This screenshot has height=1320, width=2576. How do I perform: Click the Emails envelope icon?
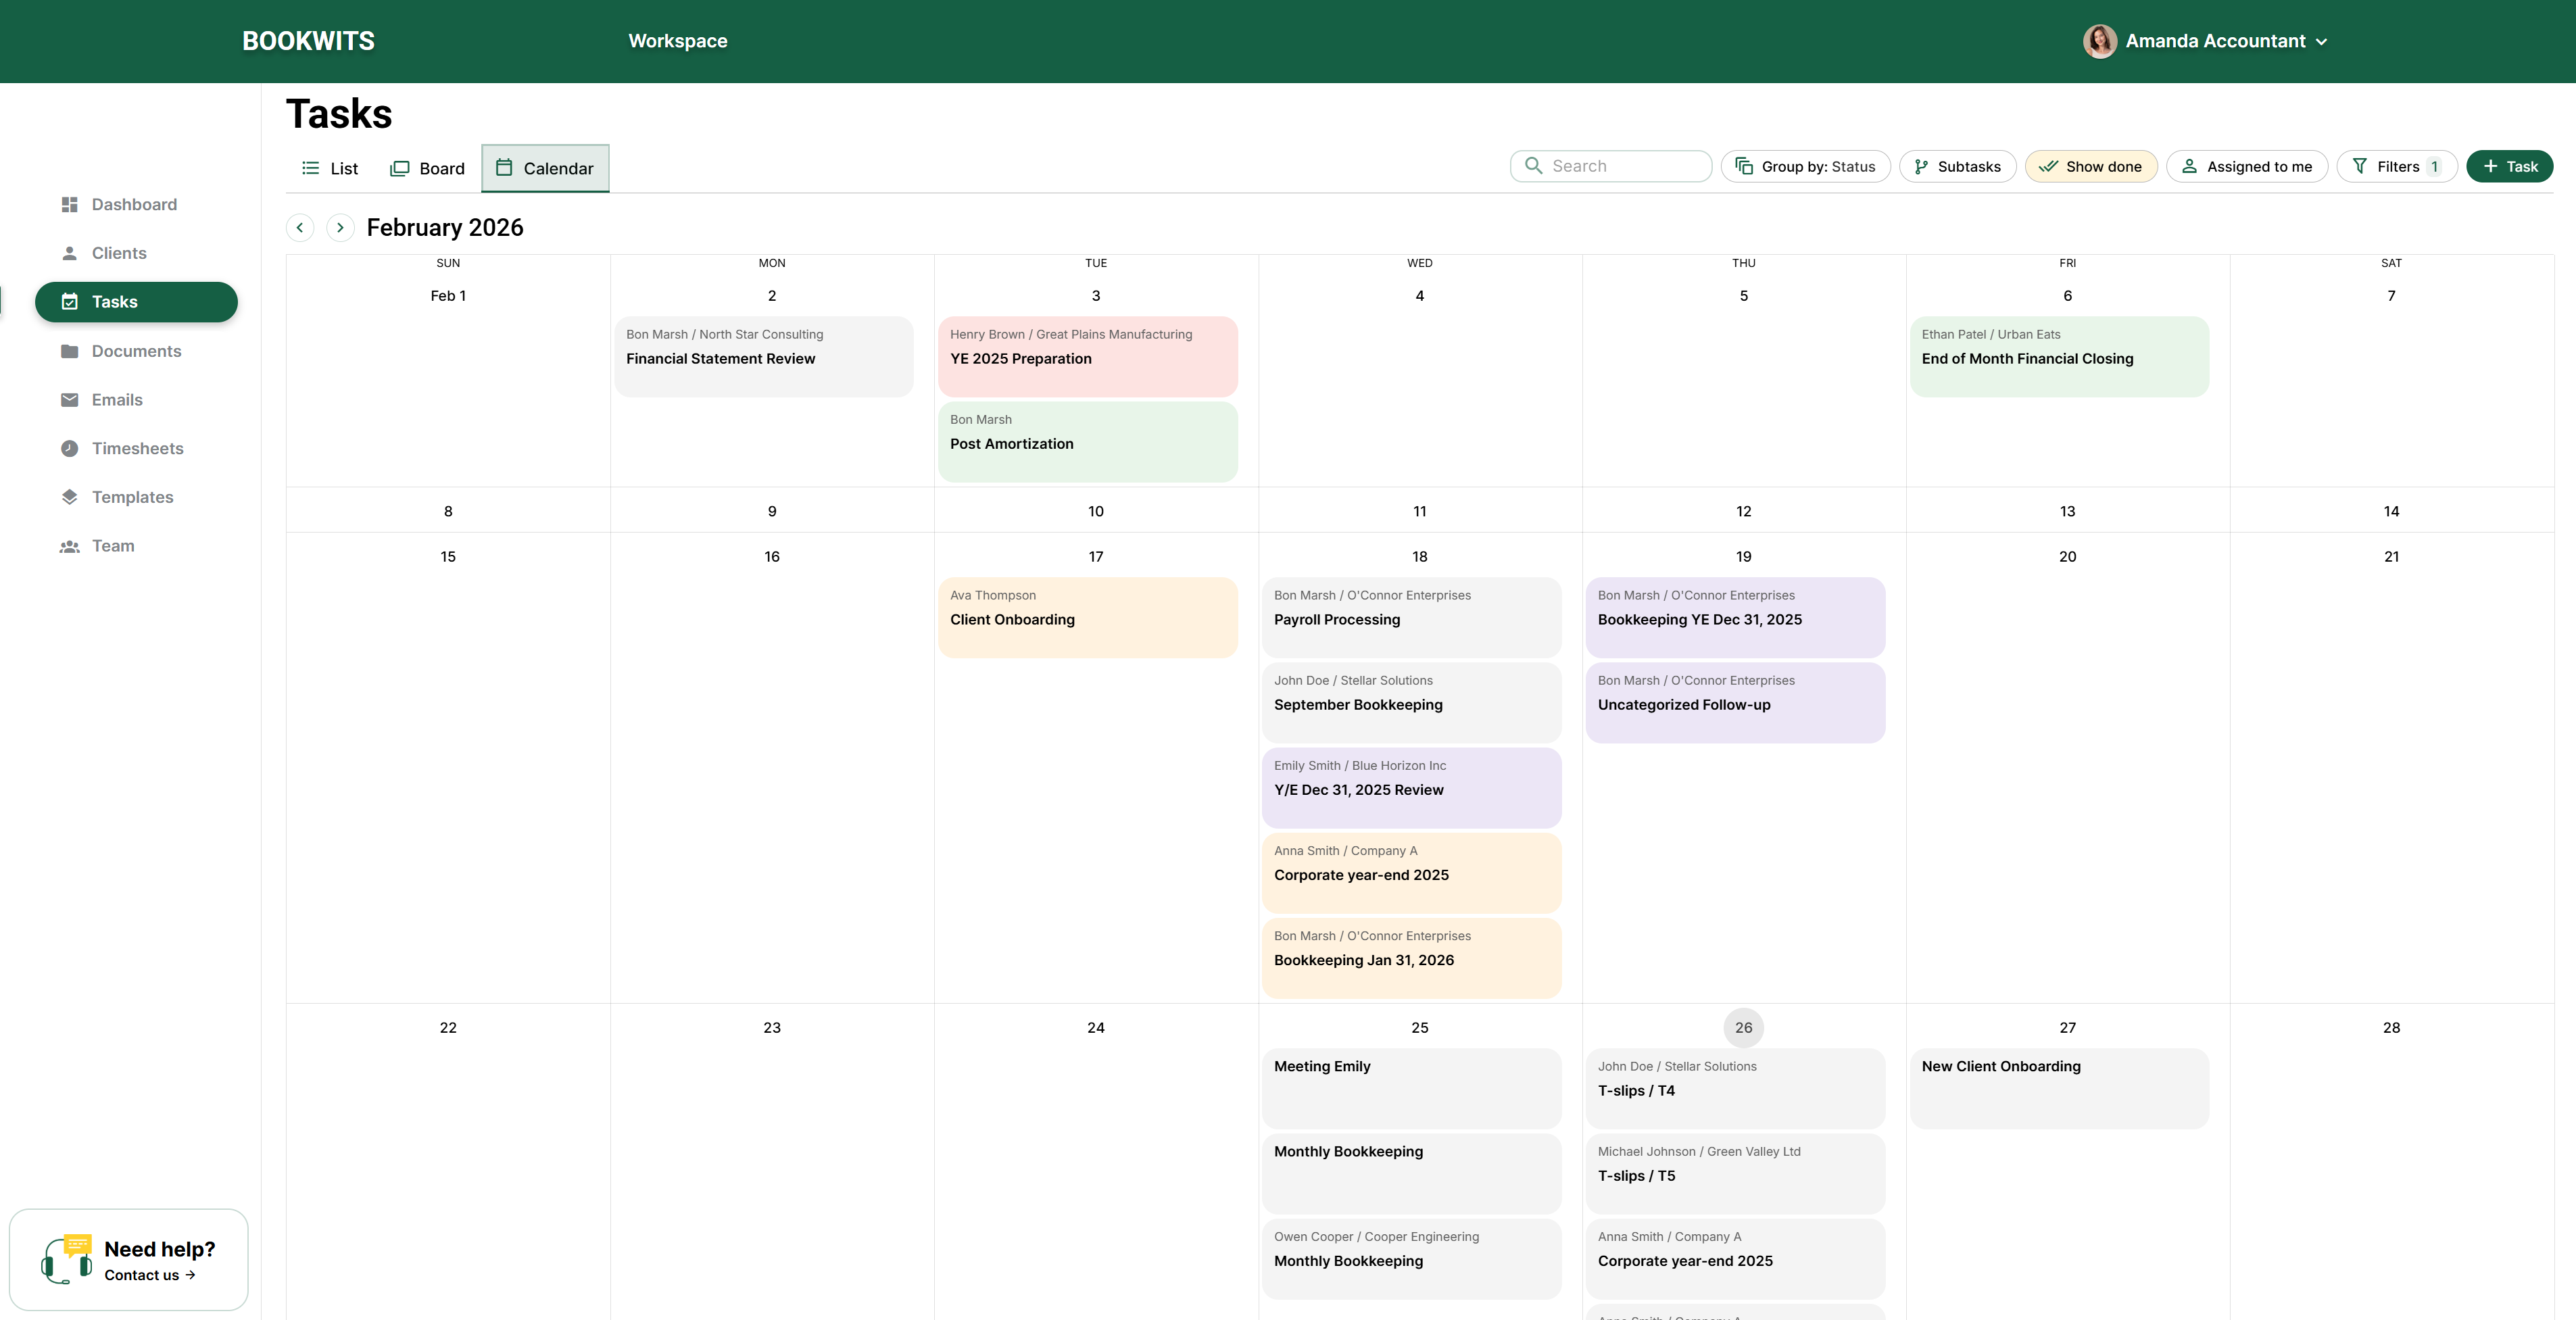(x=69, y=400)
